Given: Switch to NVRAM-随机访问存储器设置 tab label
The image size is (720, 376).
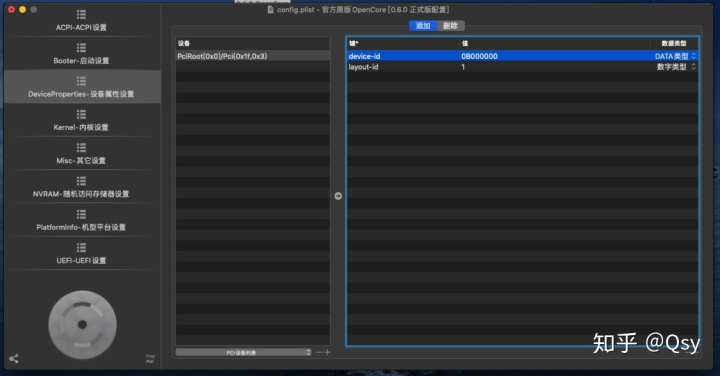Looking at the screenshot, I should (81, 194).
